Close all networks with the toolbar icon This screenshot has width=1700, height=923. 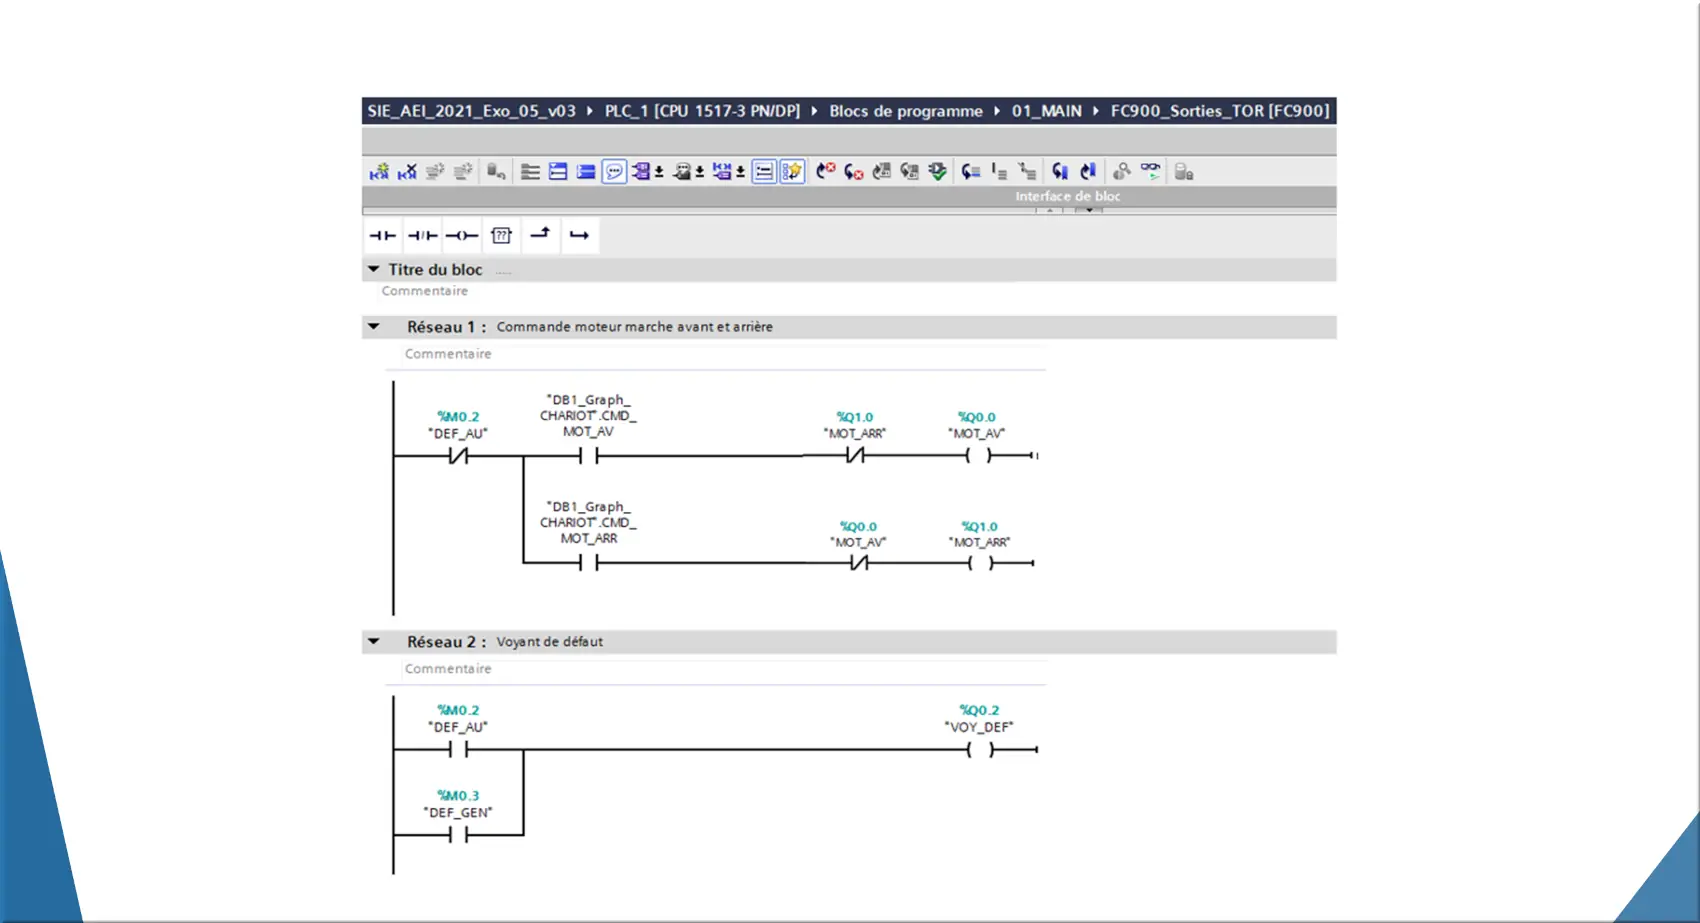click(558, 172)
